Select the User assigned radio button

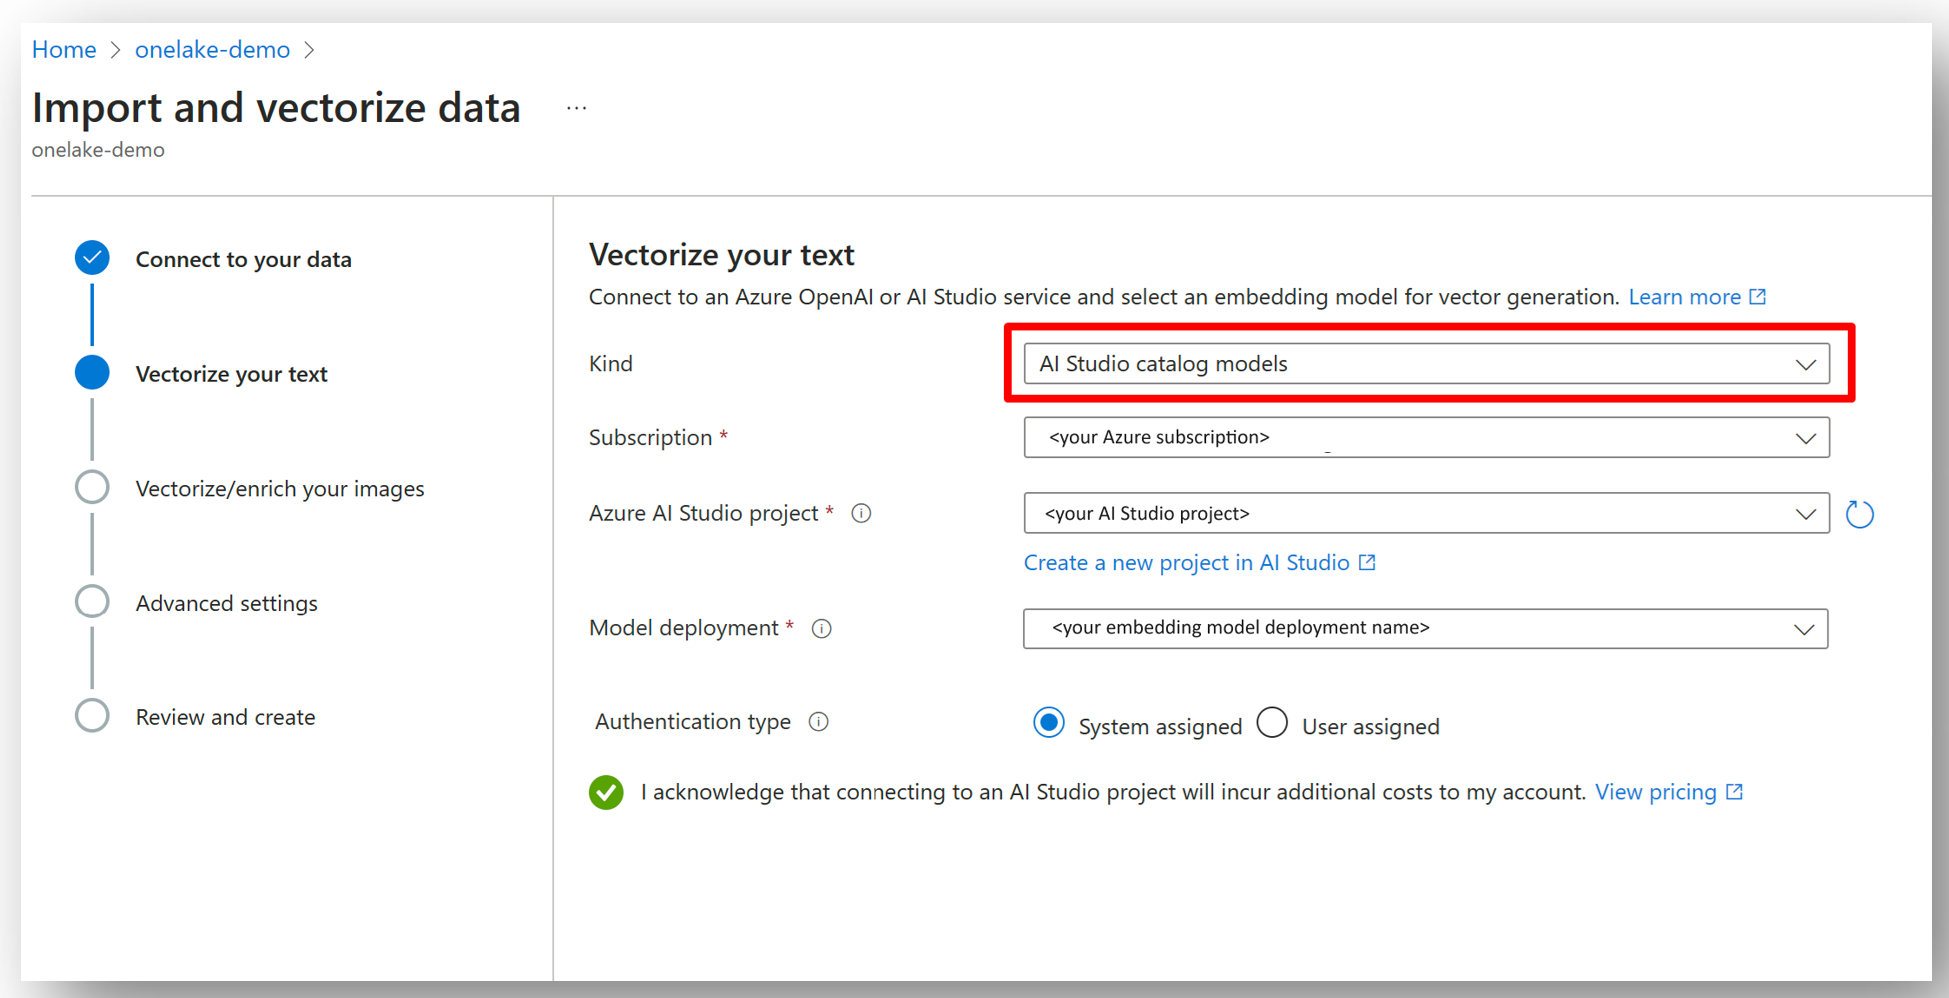tap(1272, 723)
